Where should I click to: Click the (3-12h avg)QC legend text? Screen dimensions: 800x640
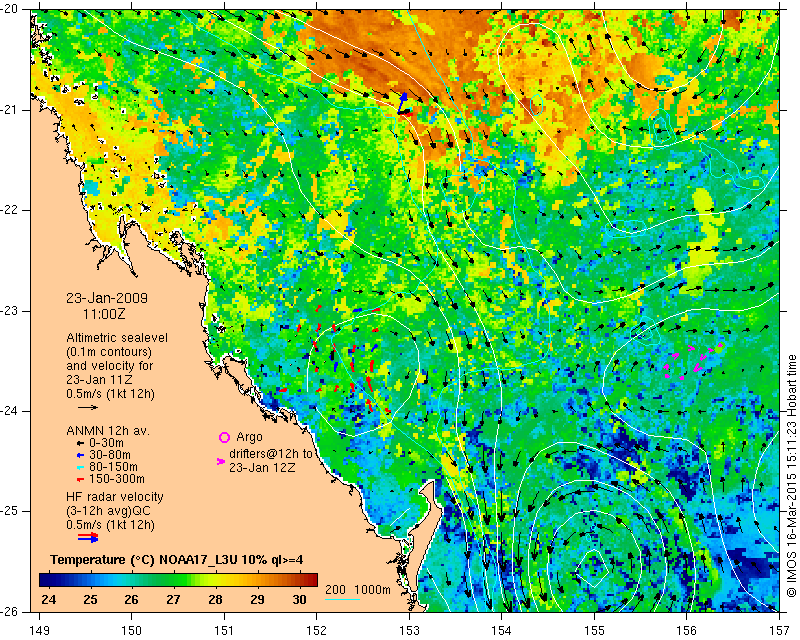pyautogui.click(x=108, y=511)
